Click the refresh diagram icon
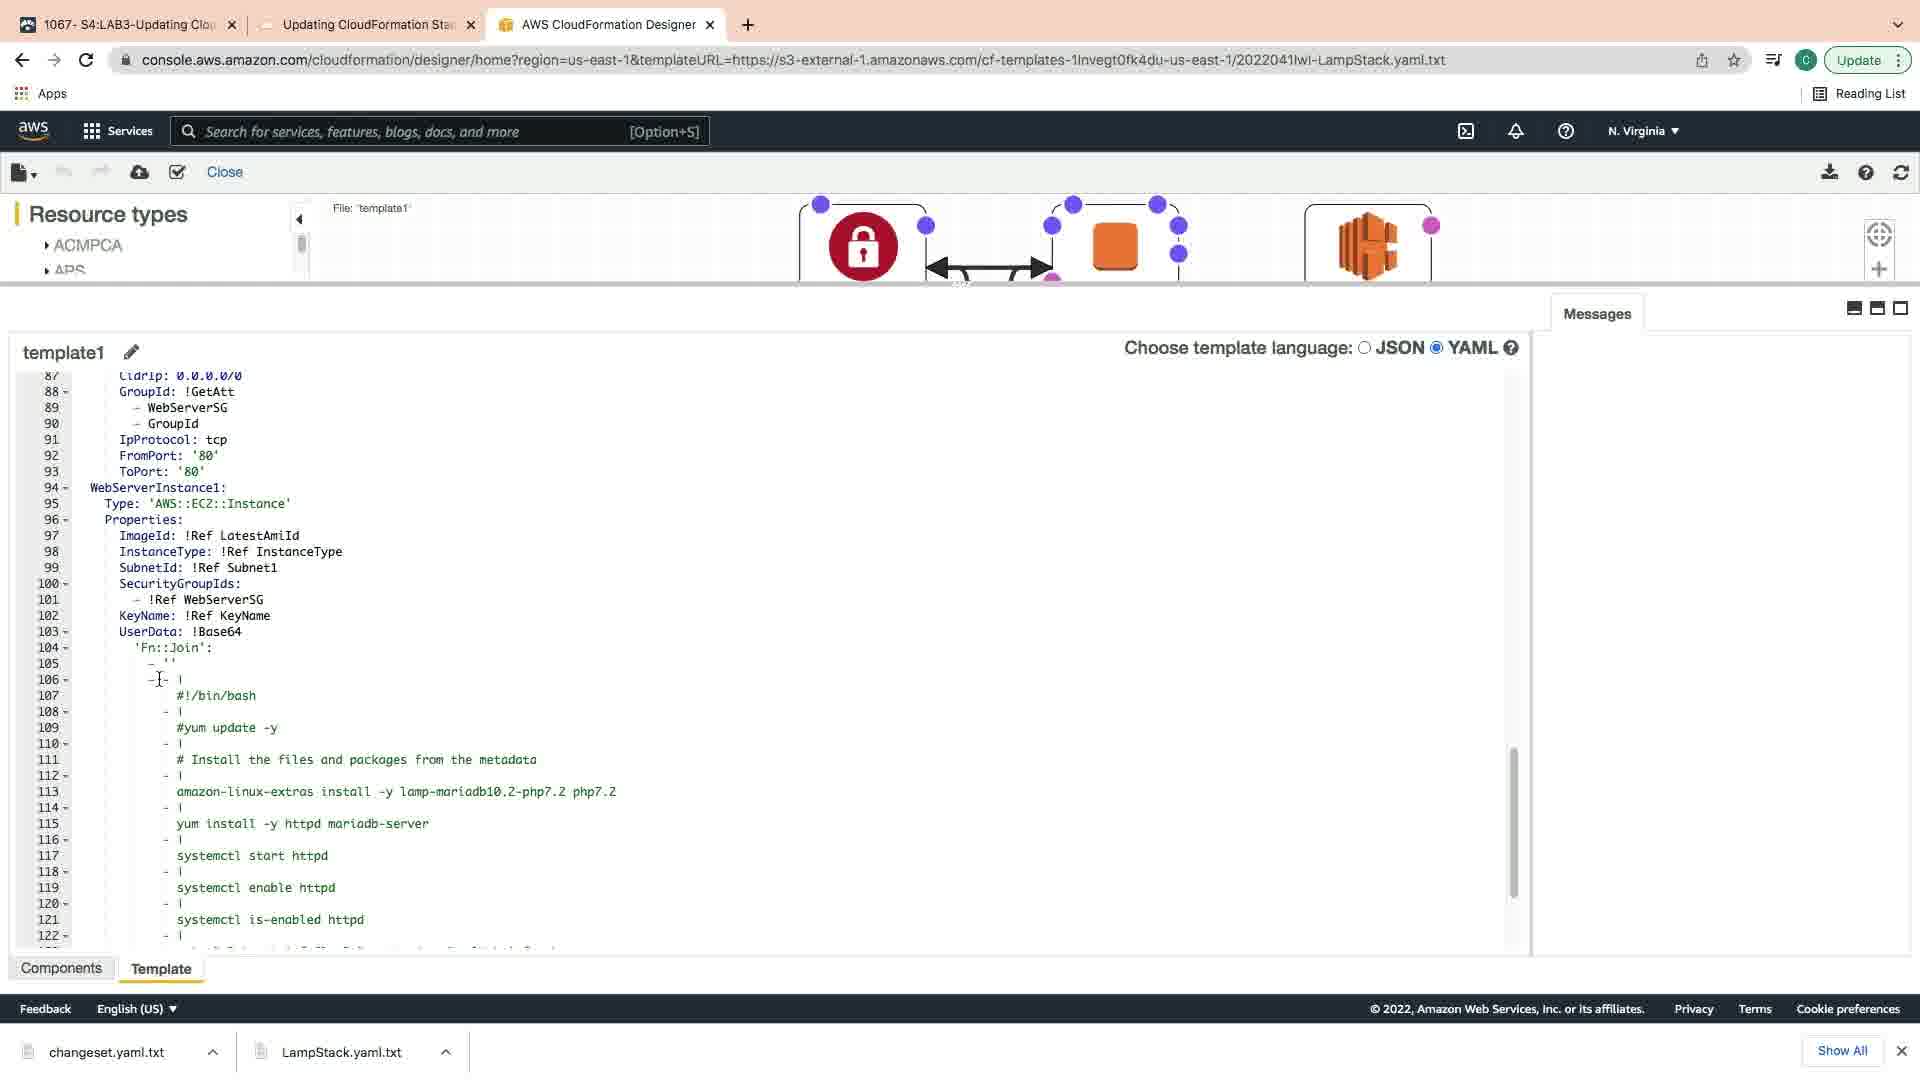 pyautogui.click(x=1900, y=172)
